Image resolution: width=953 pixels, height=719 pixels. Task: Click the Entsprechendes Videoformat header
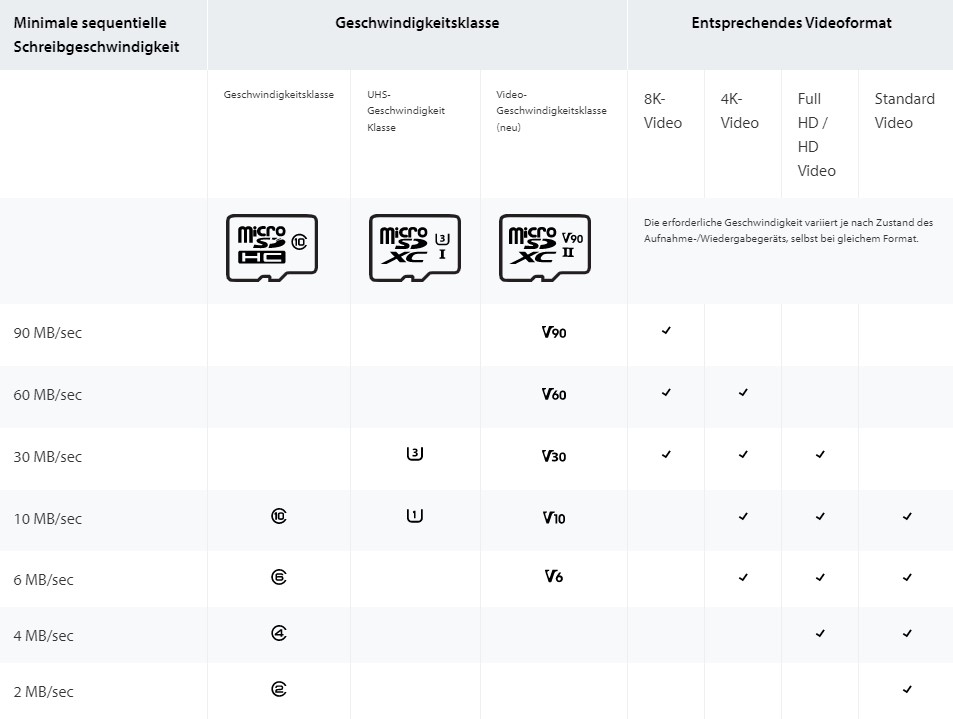[791, 23]
